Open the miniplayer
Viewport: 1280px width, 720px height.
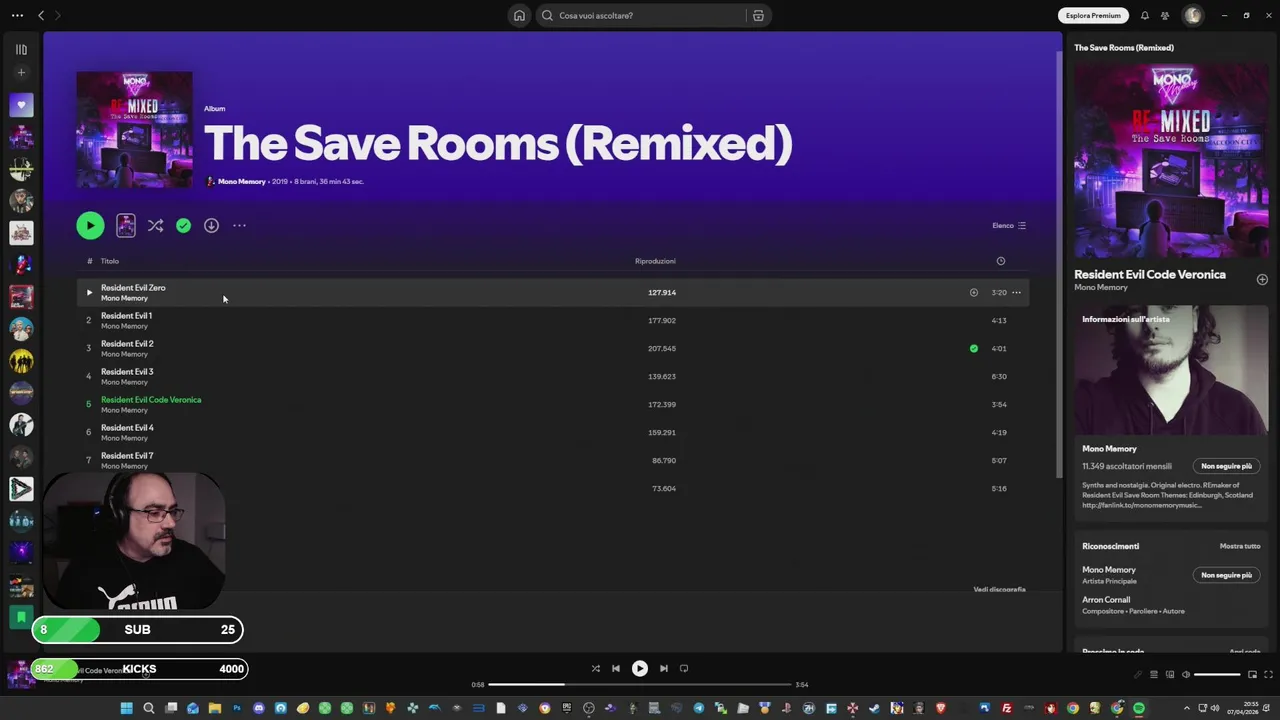(1252, 674)
